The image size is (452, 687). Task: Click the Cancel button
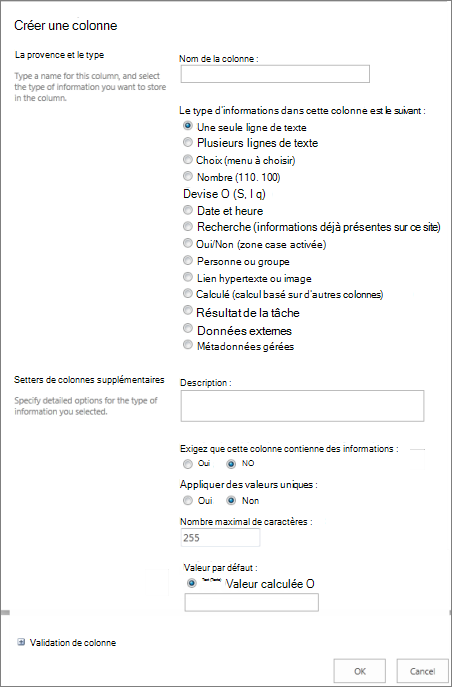(x=422, y=671)
